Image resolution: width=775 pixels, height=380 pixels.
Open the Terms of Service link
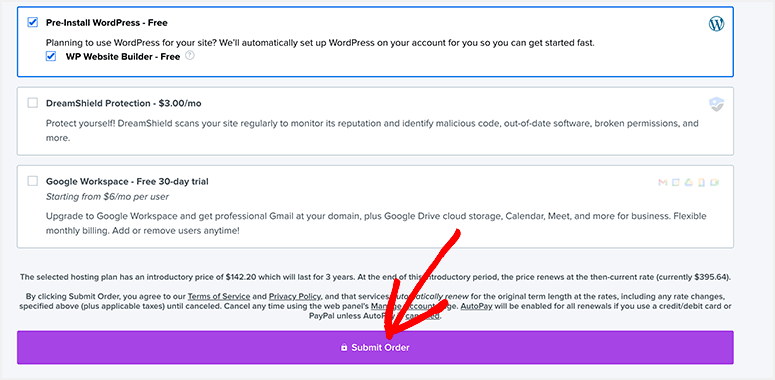[x=219, y=297]
